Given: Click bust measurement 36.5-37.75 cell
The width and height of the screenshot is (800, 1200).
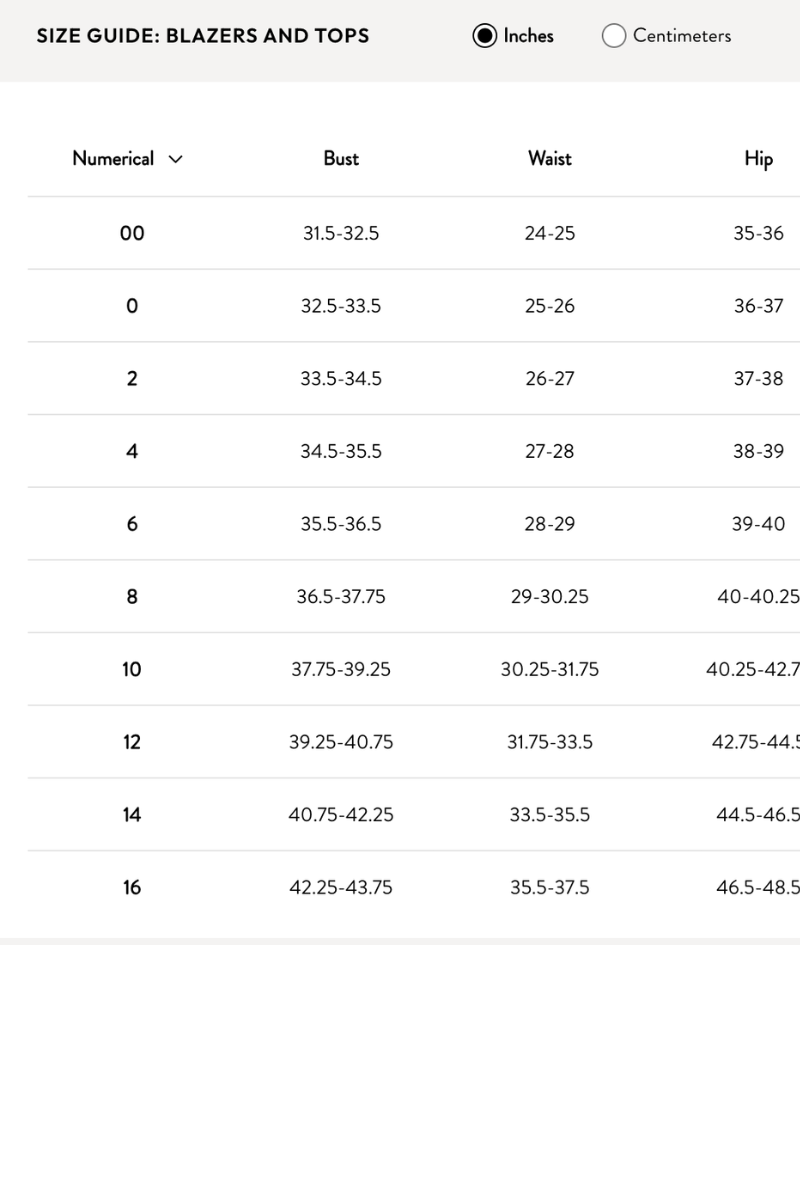Looking at the screenshot, I should tap(341, 597).
